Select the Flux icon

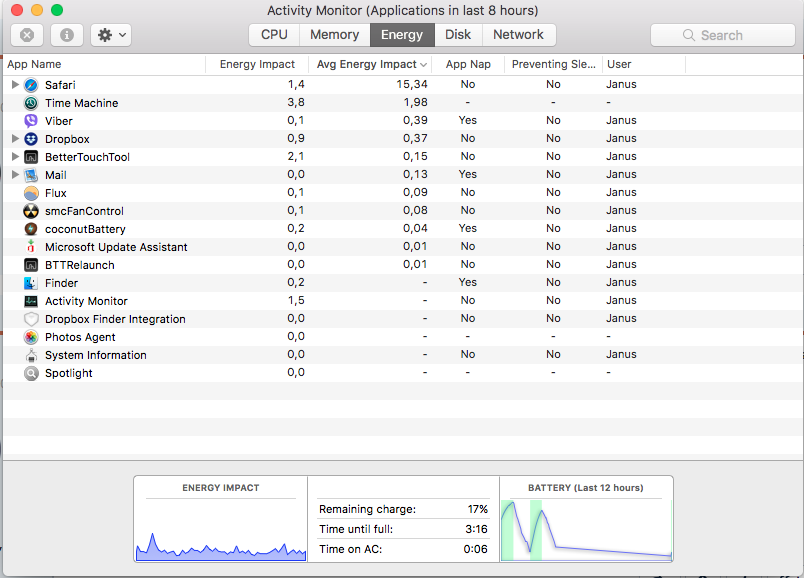[31, 193]
